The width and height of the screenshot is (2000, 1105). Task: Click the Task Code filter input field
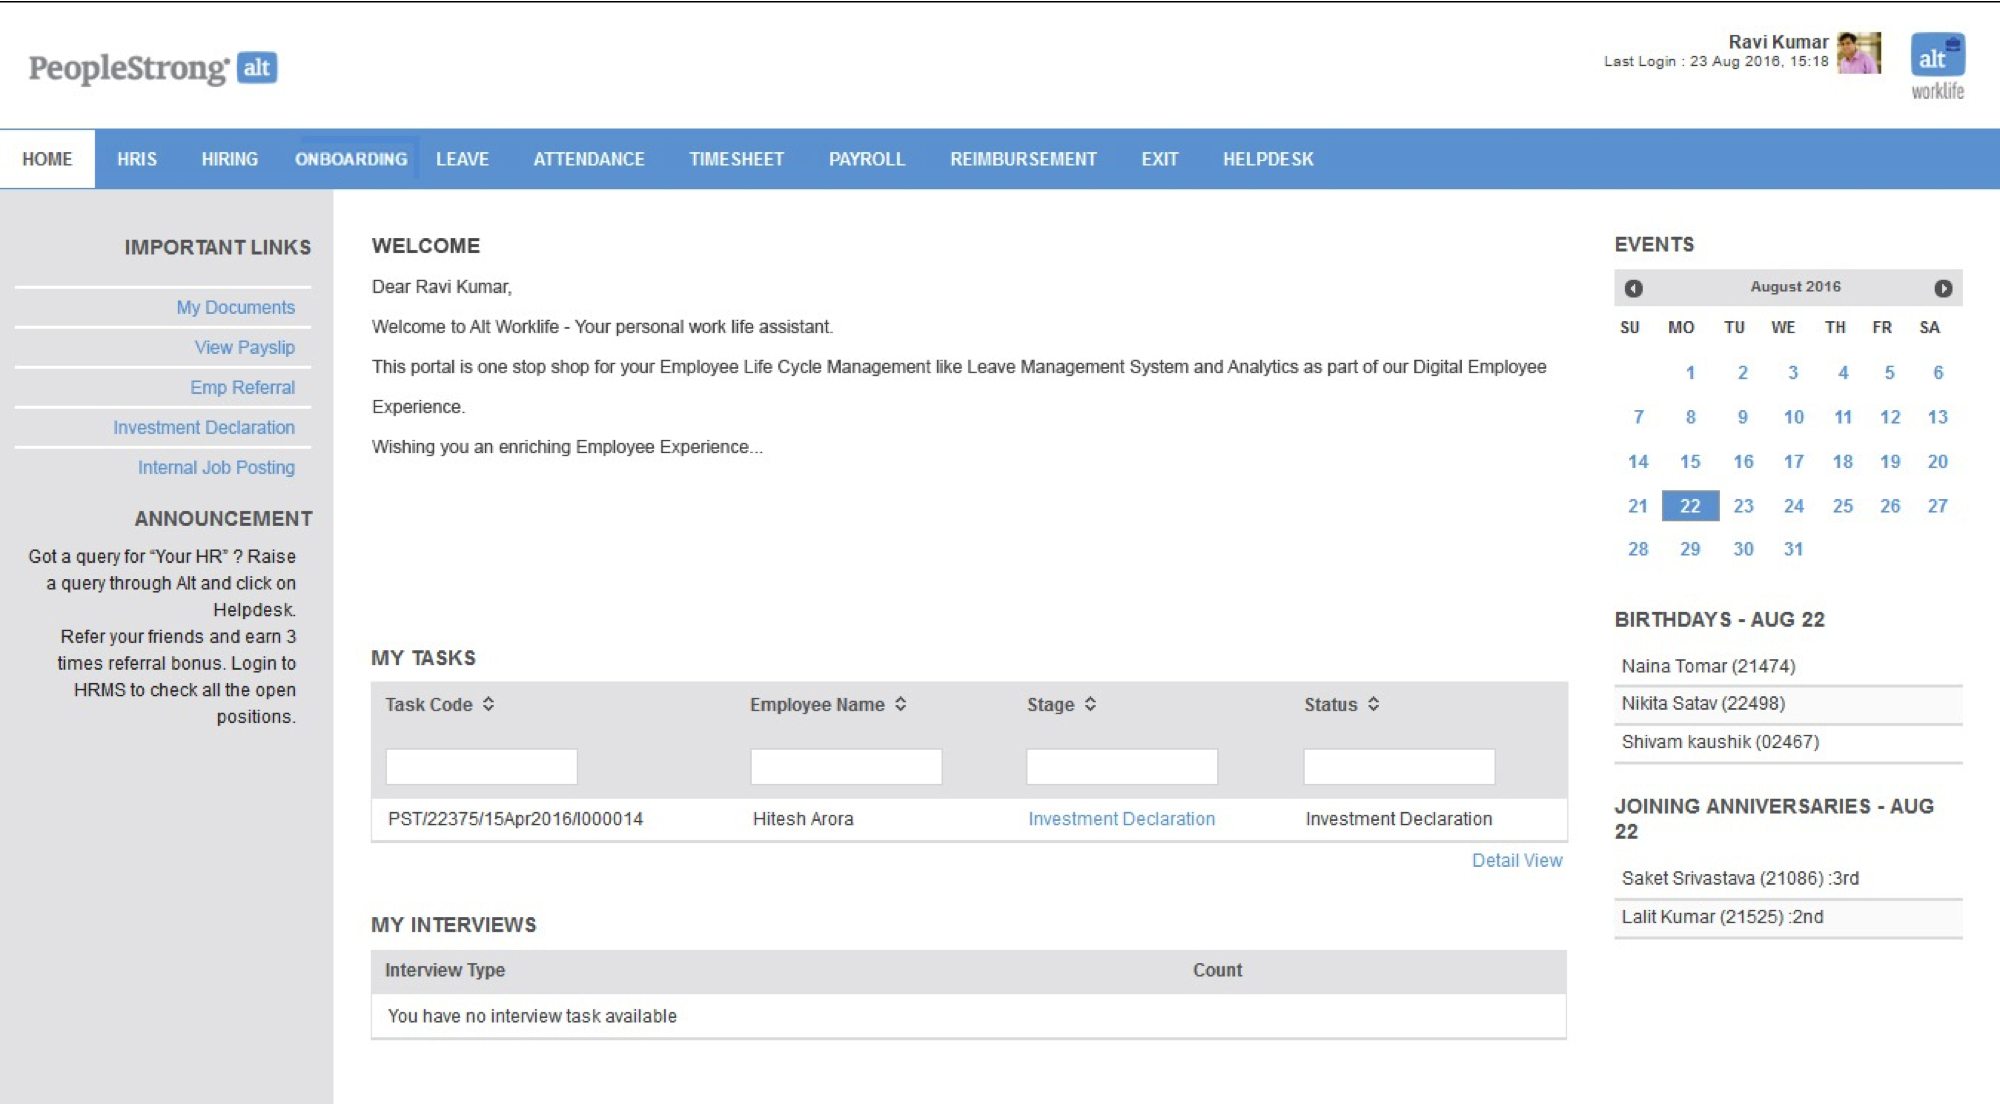tap(481, 767)
